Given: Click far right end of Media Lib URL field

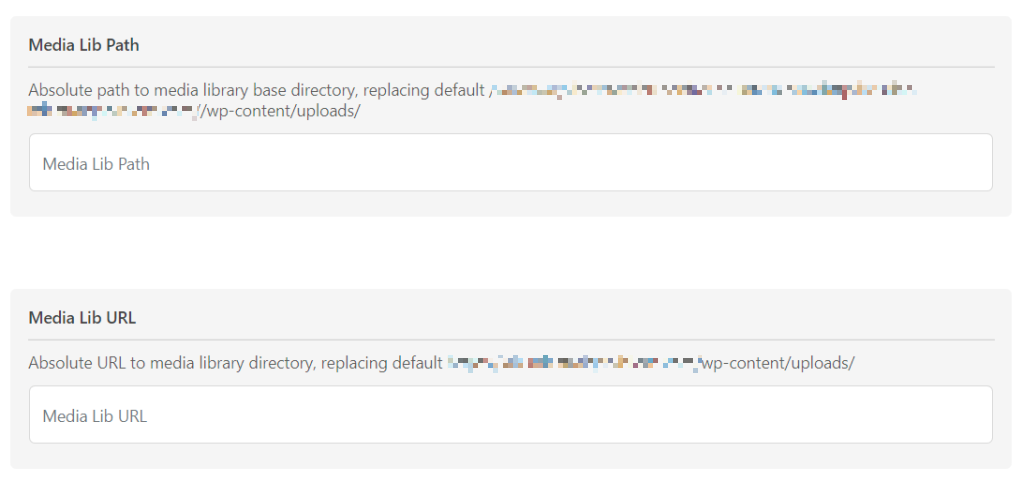Looking at the screenshot, I should click(x=975, y=415).
